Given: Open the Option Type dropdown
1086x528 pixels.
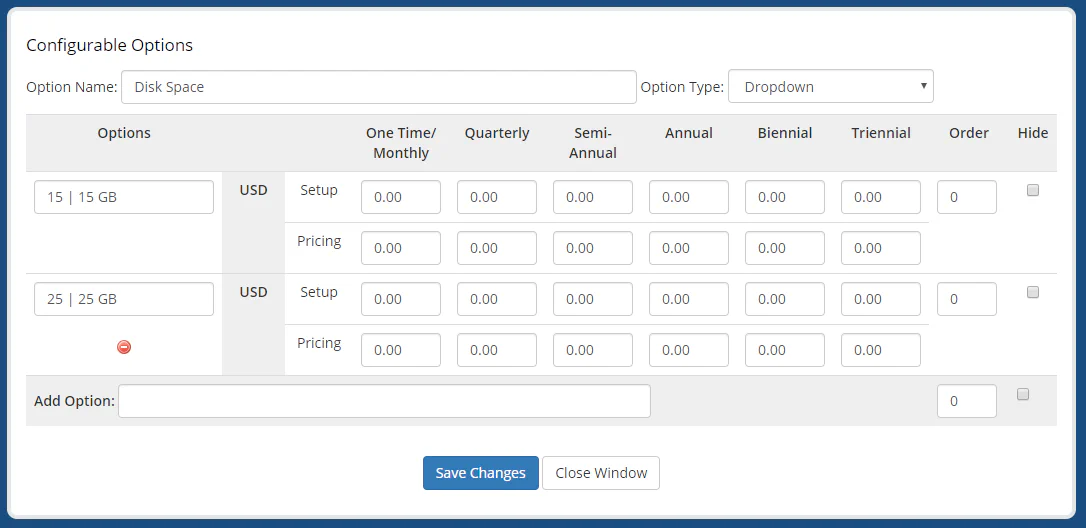Looking at the screenshot, I should coord(830,87).
